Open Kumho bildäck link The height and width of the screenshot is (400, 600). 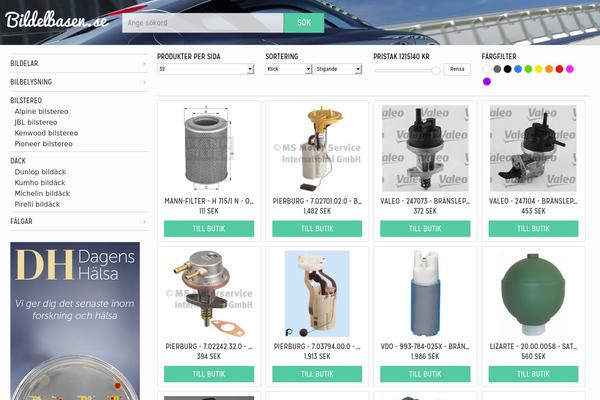point(40,183)
